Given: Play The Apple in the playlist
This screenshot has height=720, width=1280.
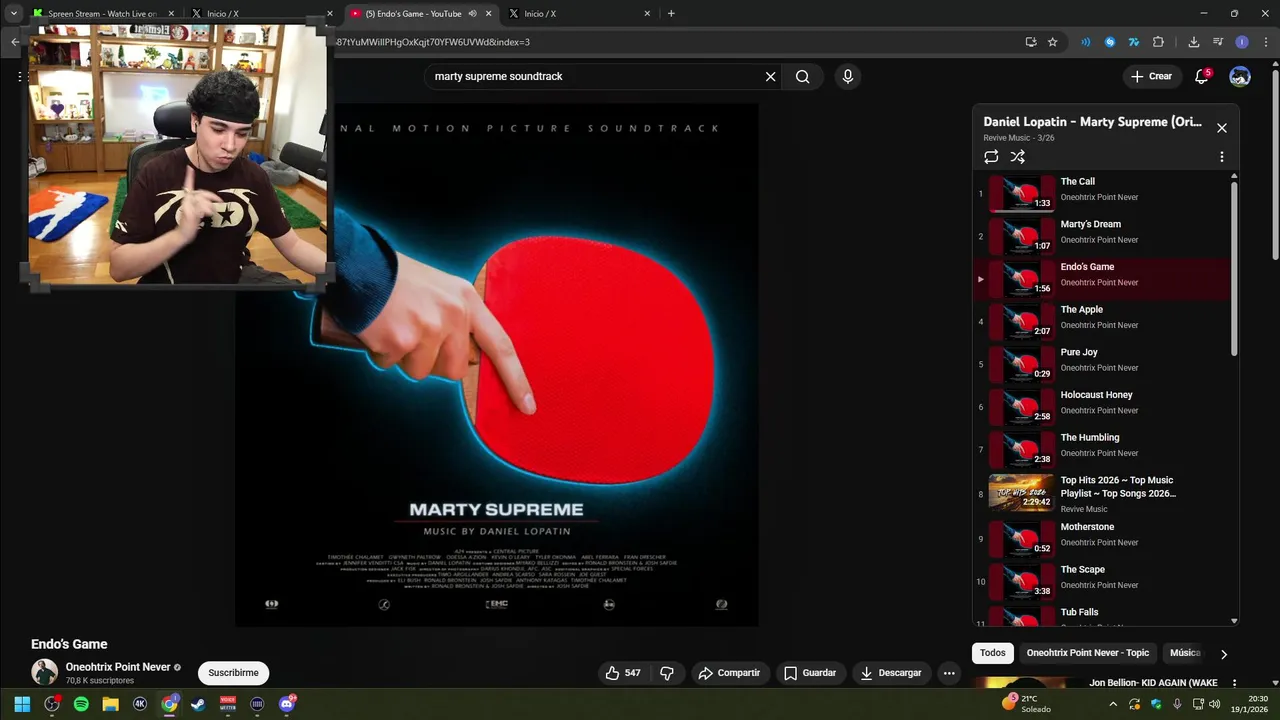Looking at the screenshot, I should coord(1101,321).
